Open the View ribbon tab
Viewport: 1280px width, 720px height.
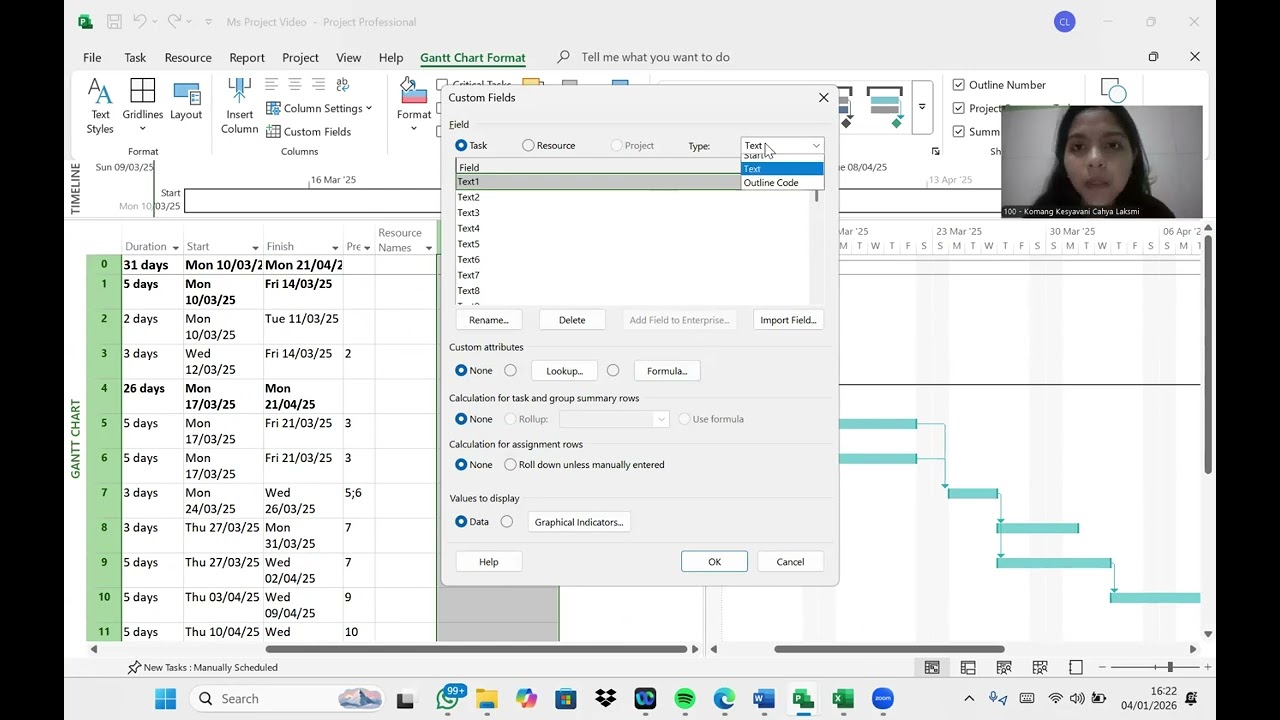(x=349, y=58)
